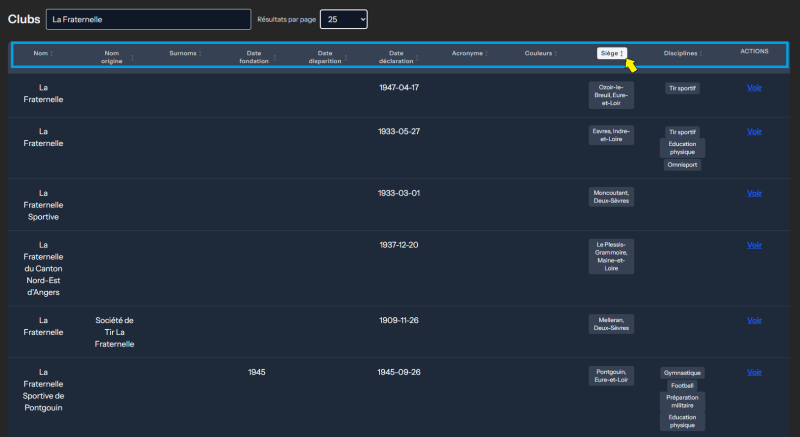Click the Clubs page heading
The width and height of the screenshot is (800, 437).
coord(24,19)
